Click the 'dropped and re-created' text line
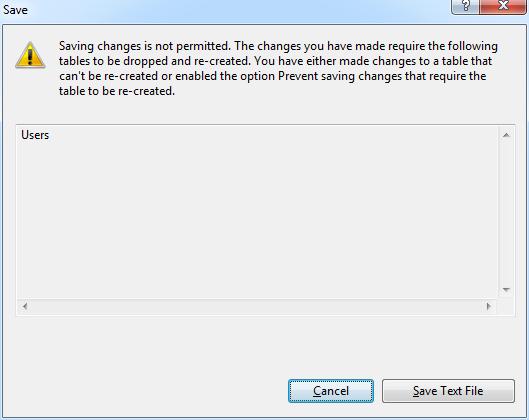This screenshot has height=420, width=529. point(185,61)
